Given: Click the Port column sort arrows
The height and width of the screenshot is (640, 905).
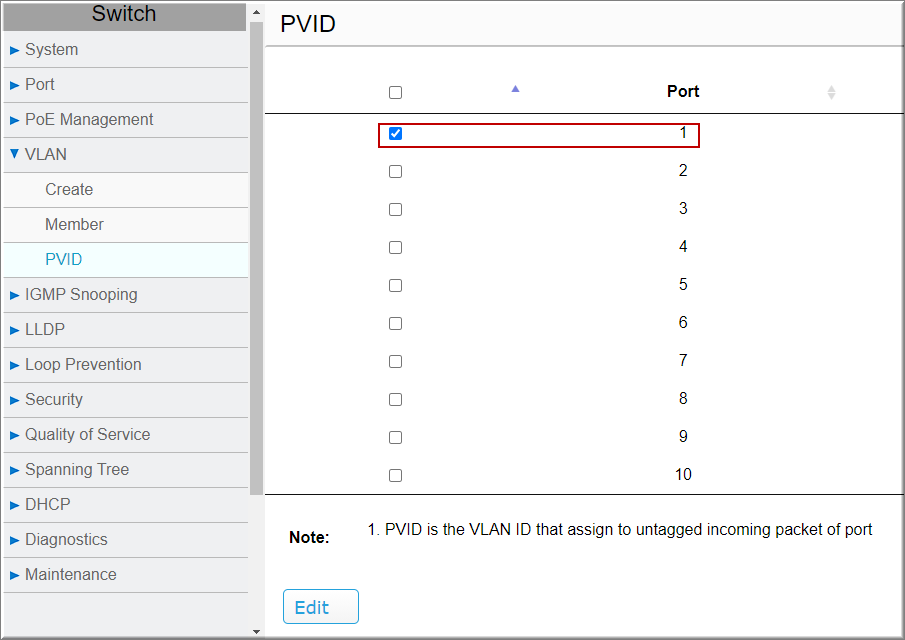Looking at the screenshot, I should 831,92.
